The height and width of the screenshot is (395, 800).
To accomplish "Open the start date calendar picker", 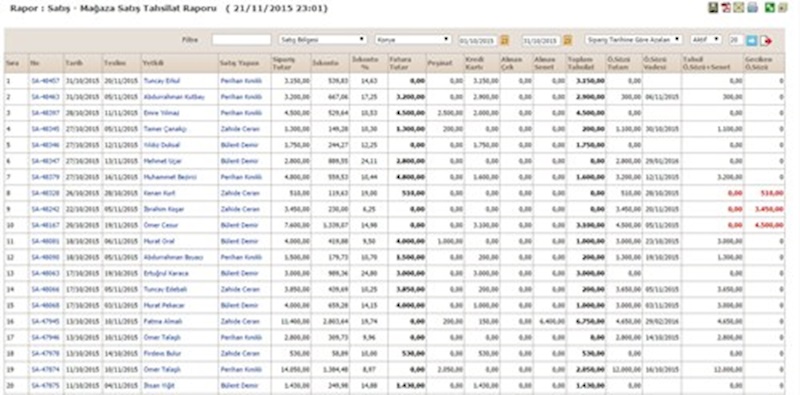I will (x=505, y=40).
